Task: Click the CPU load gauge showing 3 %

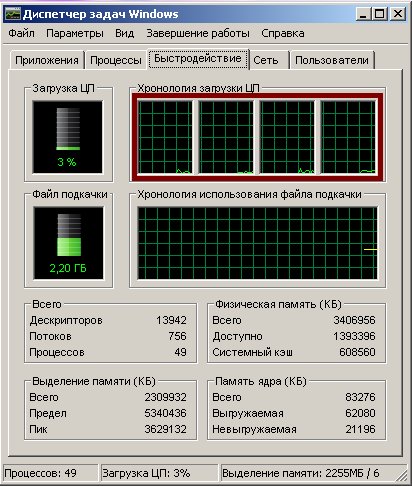Action: (x=68, y=137)
